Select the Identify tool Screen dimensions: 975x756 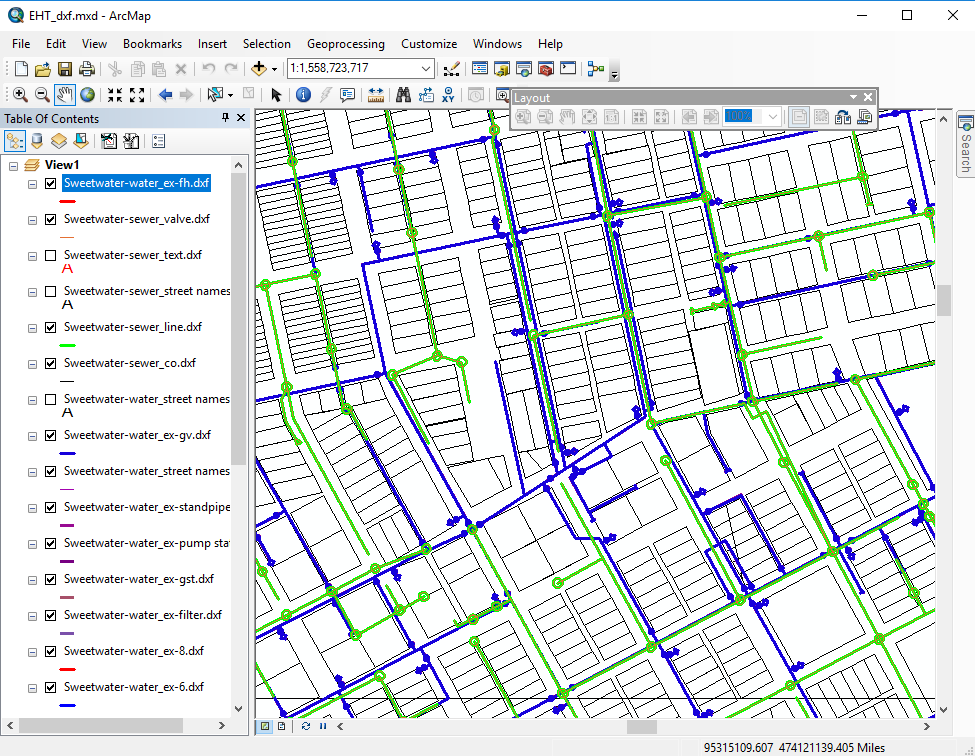303,95
